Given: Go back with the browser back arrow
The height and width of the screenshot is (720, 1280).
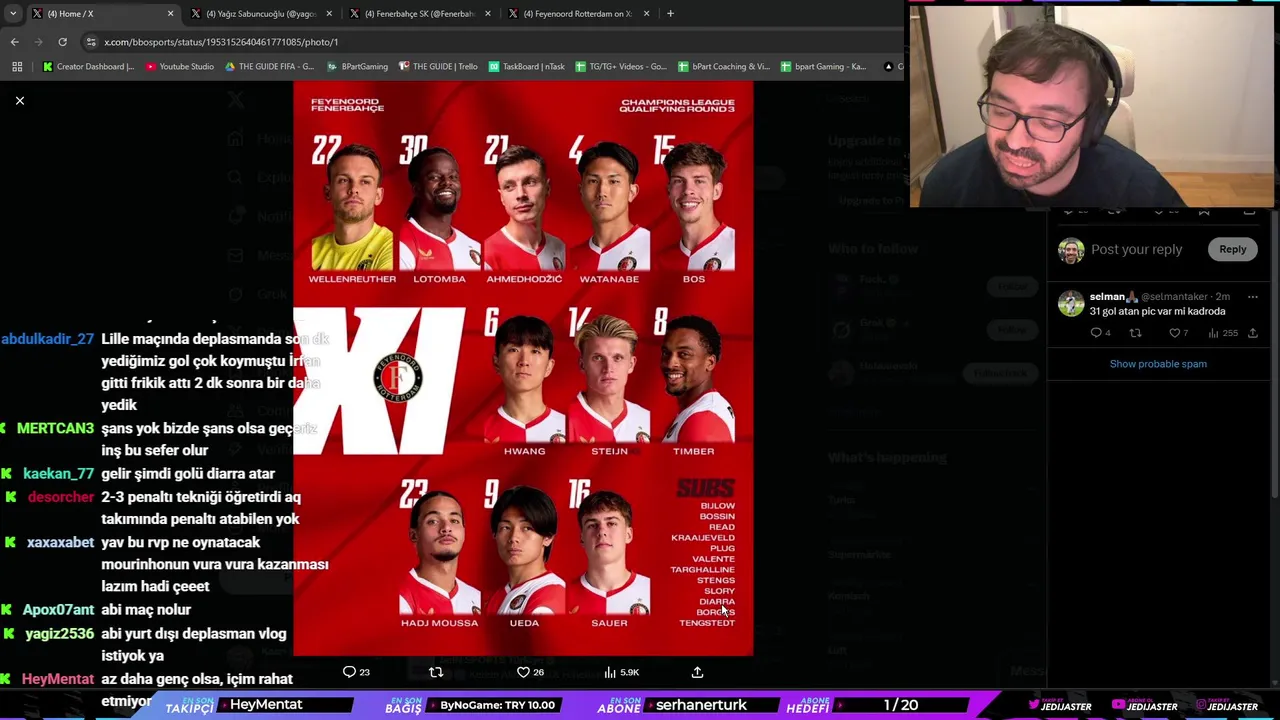Looking at the screenshot, I should coord(14,42).
